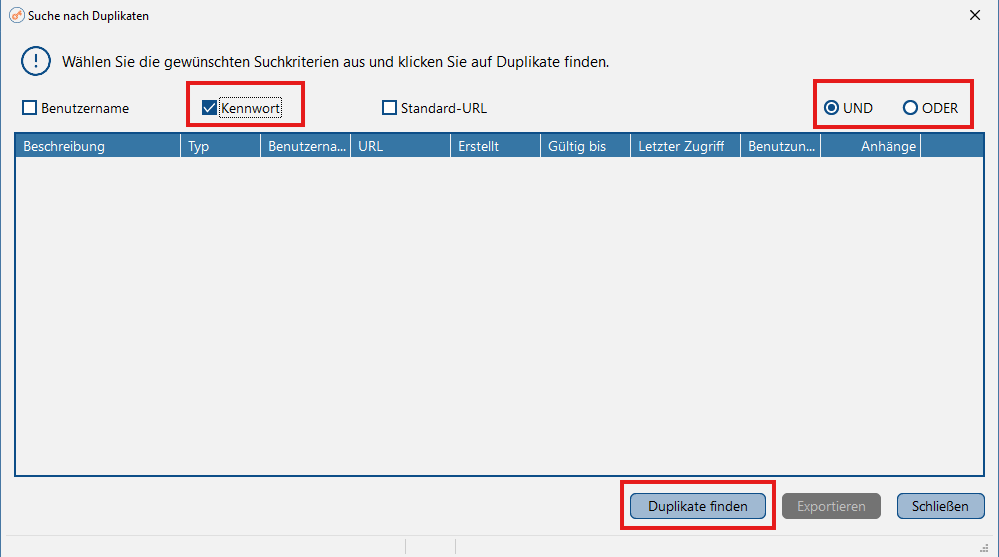
Task: Sort by Anhänge column header
Action: tap(870, 146)
